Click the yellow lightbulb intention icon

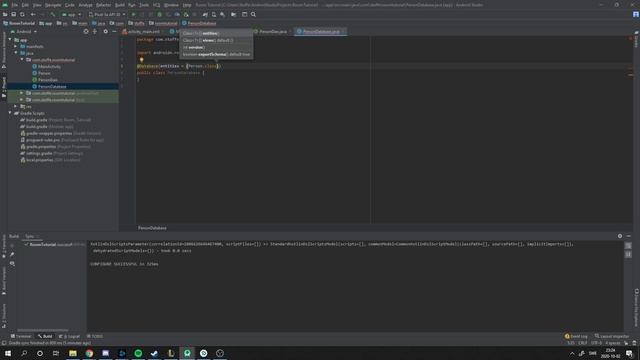pyautogui.click(x=142, y=60)
